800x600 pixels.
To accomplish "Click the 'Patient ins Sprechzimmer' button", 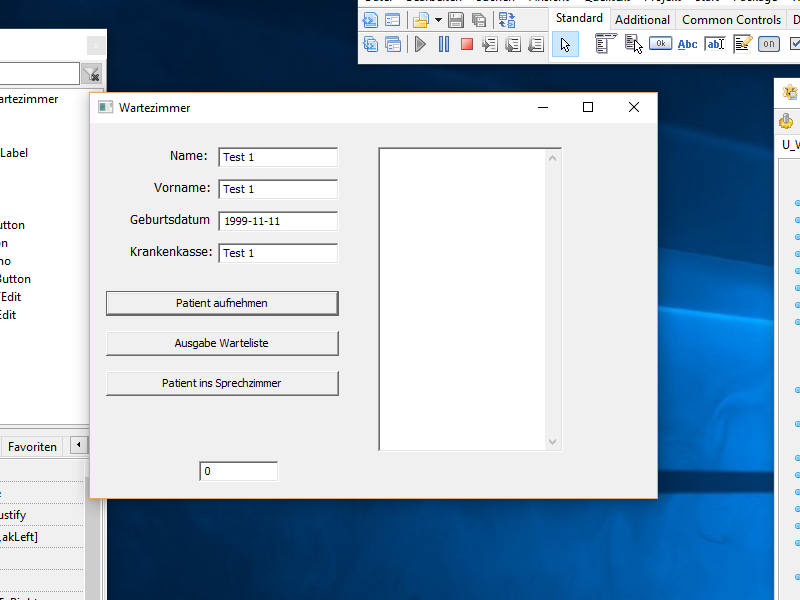I will 222,383.
